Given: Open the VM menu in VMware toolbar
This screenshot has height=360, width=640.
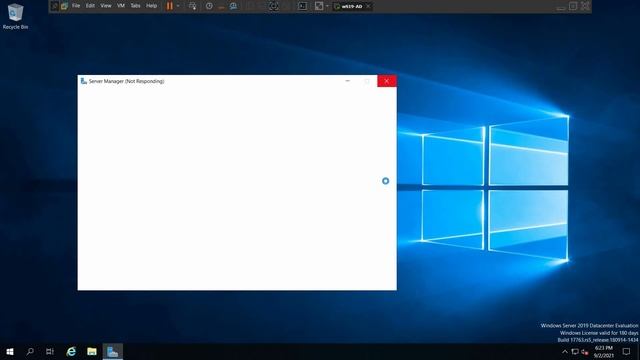Looking at the screenshot, I should tap(121, 6).
